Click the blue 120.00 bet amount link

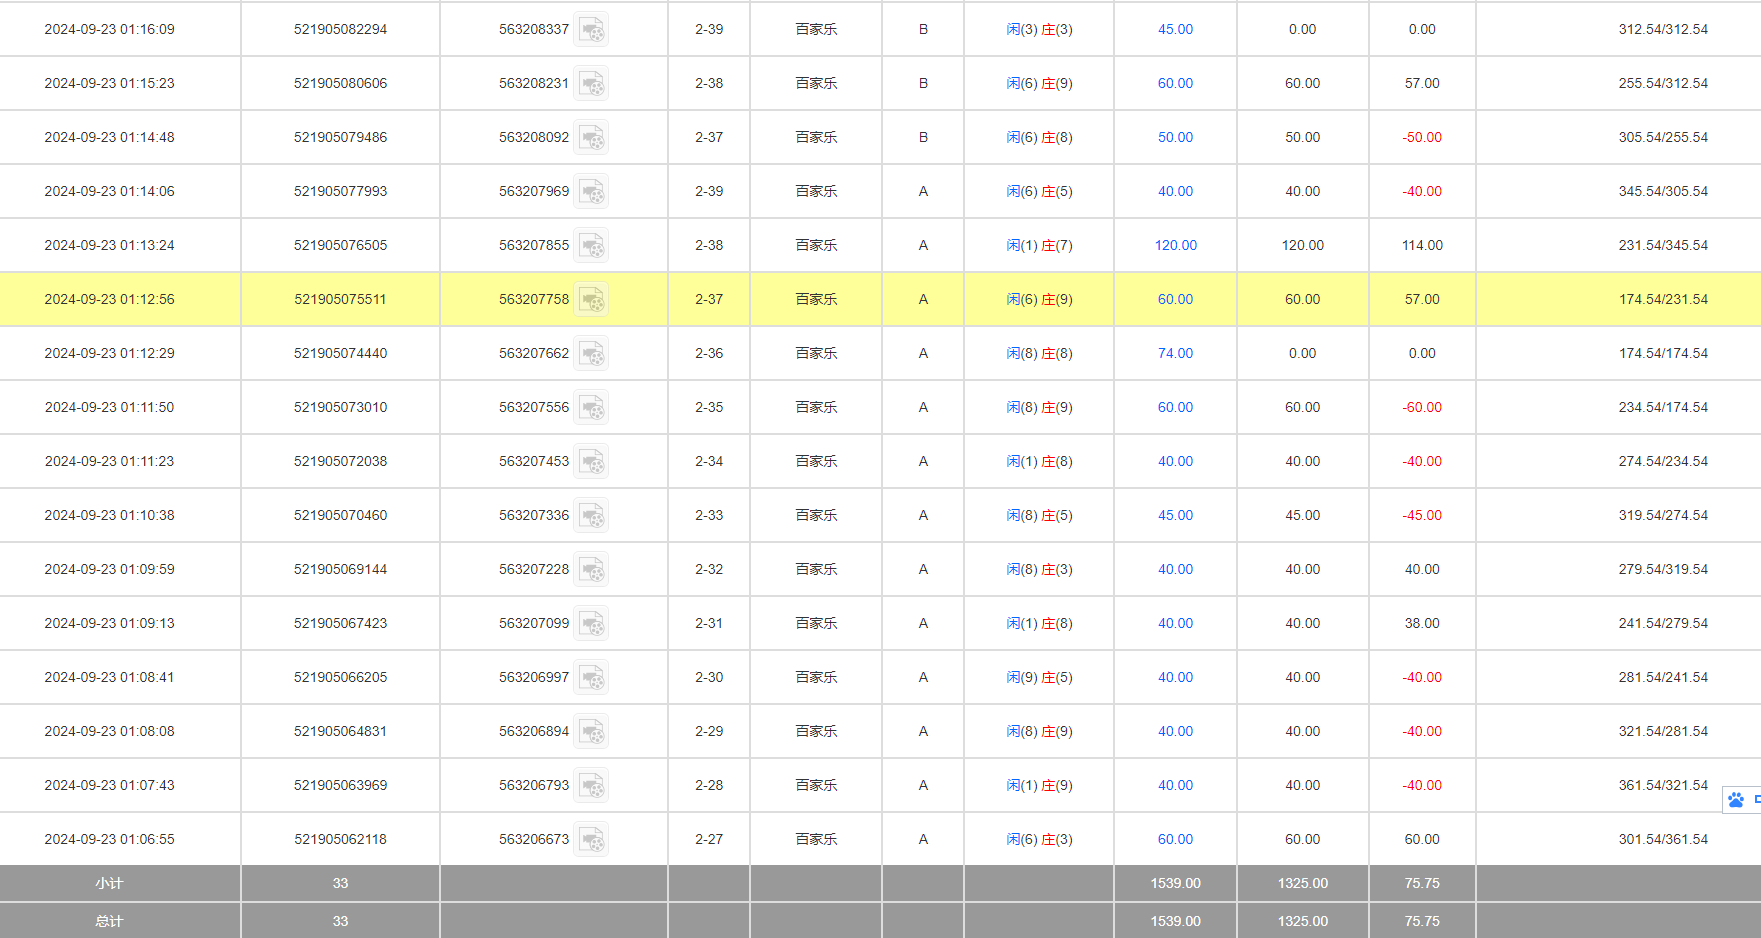1175,246
